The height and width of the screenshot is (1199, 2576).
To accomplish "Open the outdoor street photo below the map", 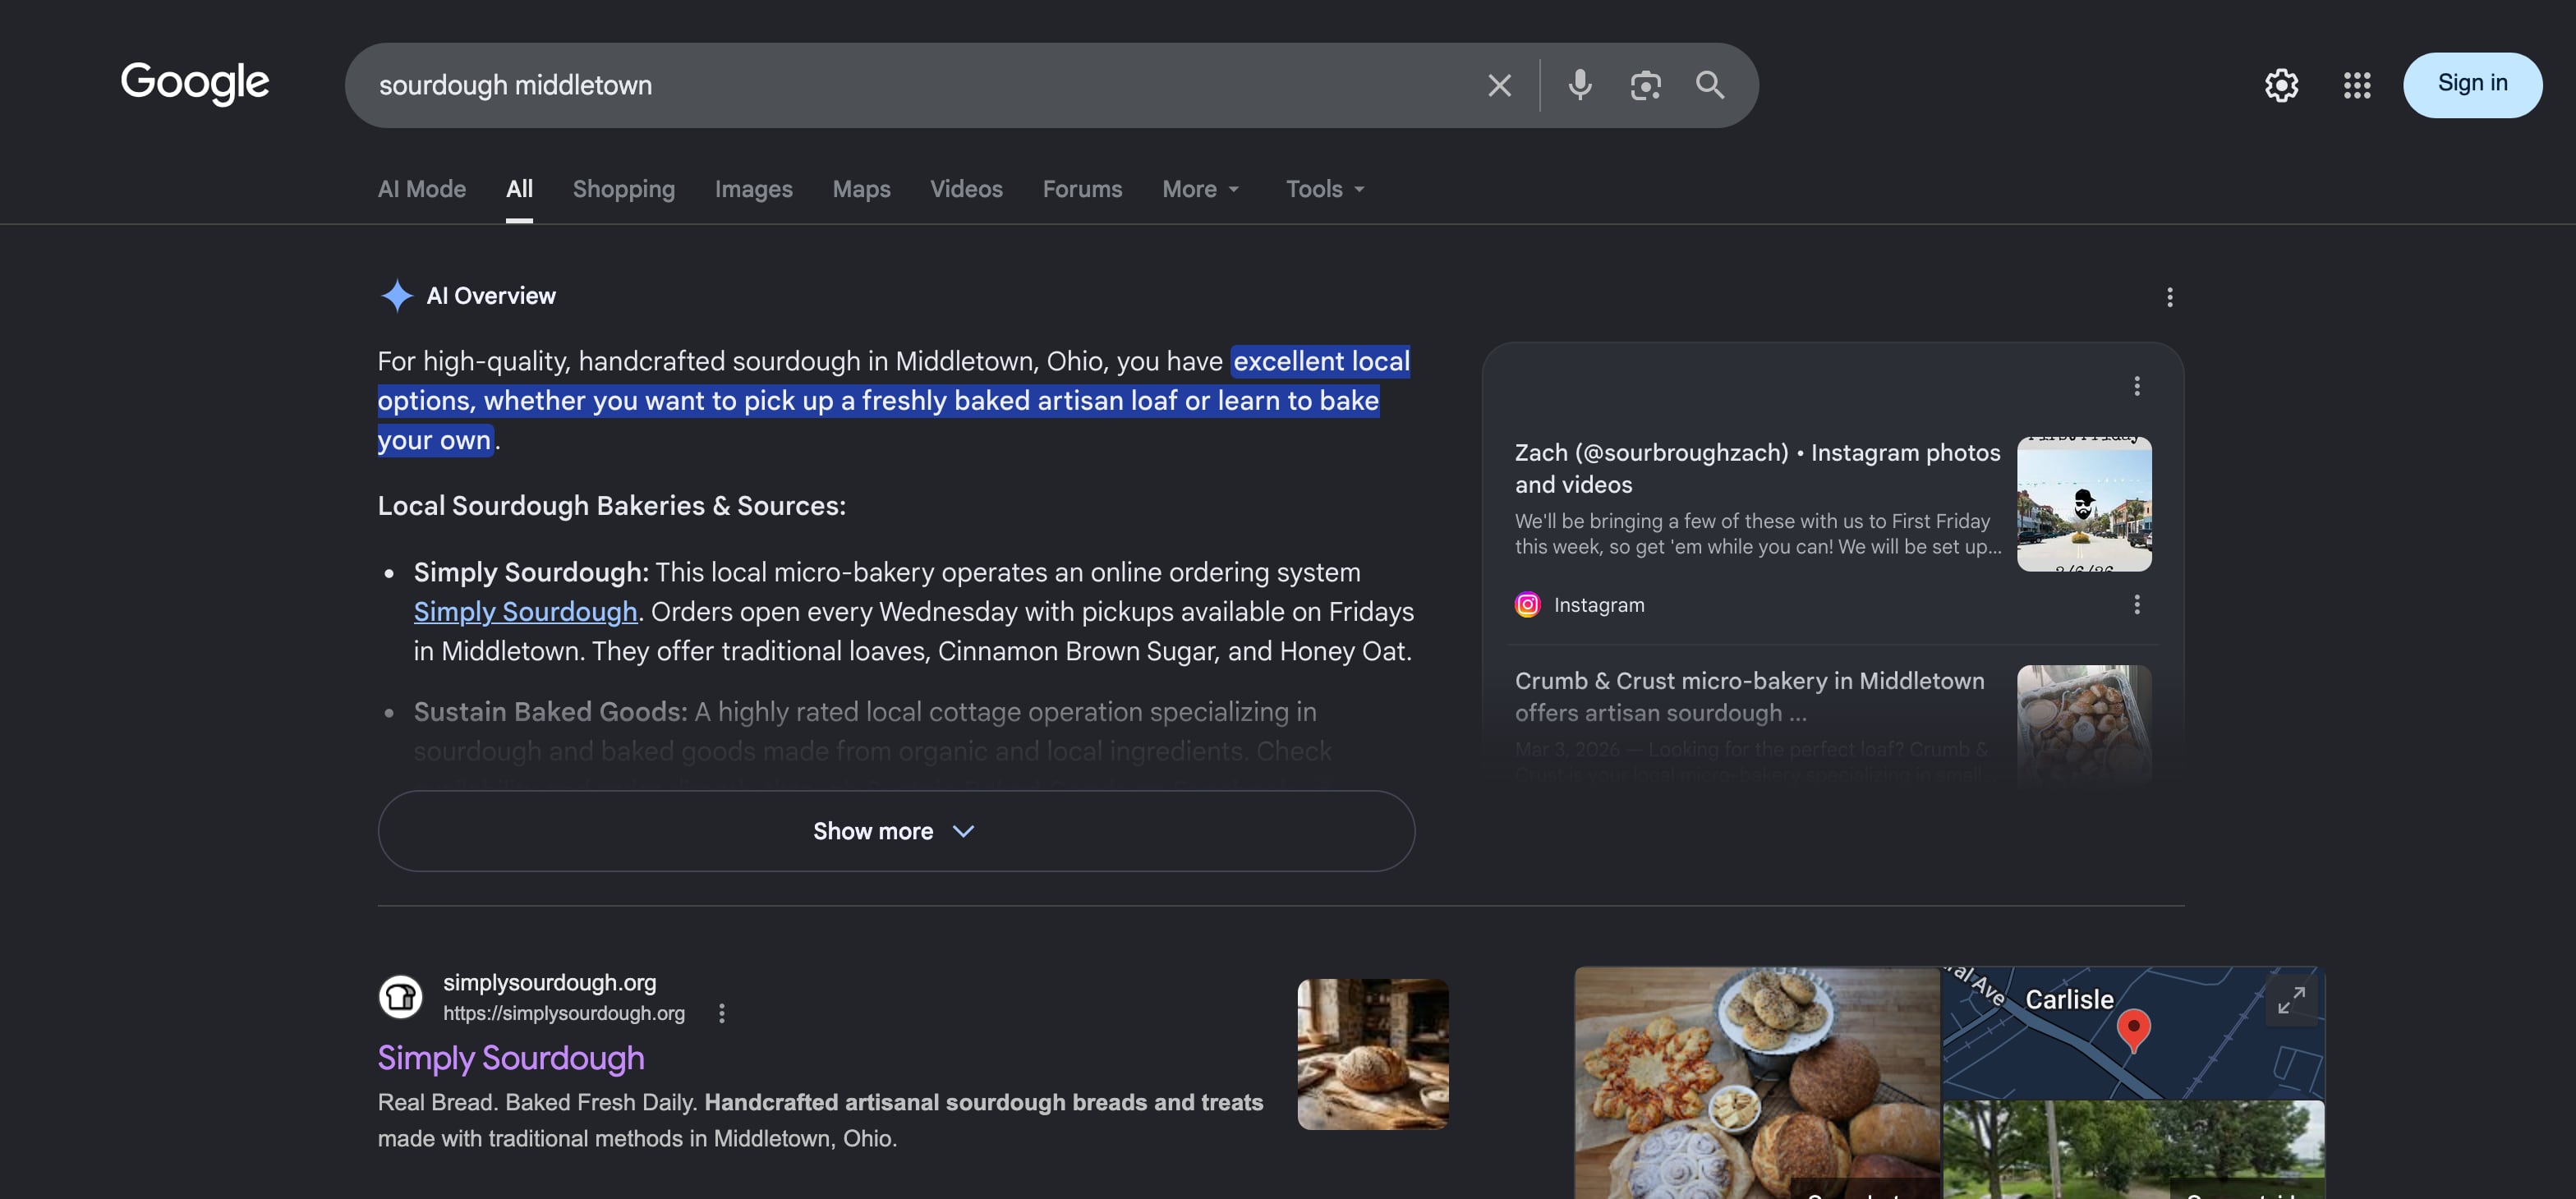I will coord(2133,1150).
